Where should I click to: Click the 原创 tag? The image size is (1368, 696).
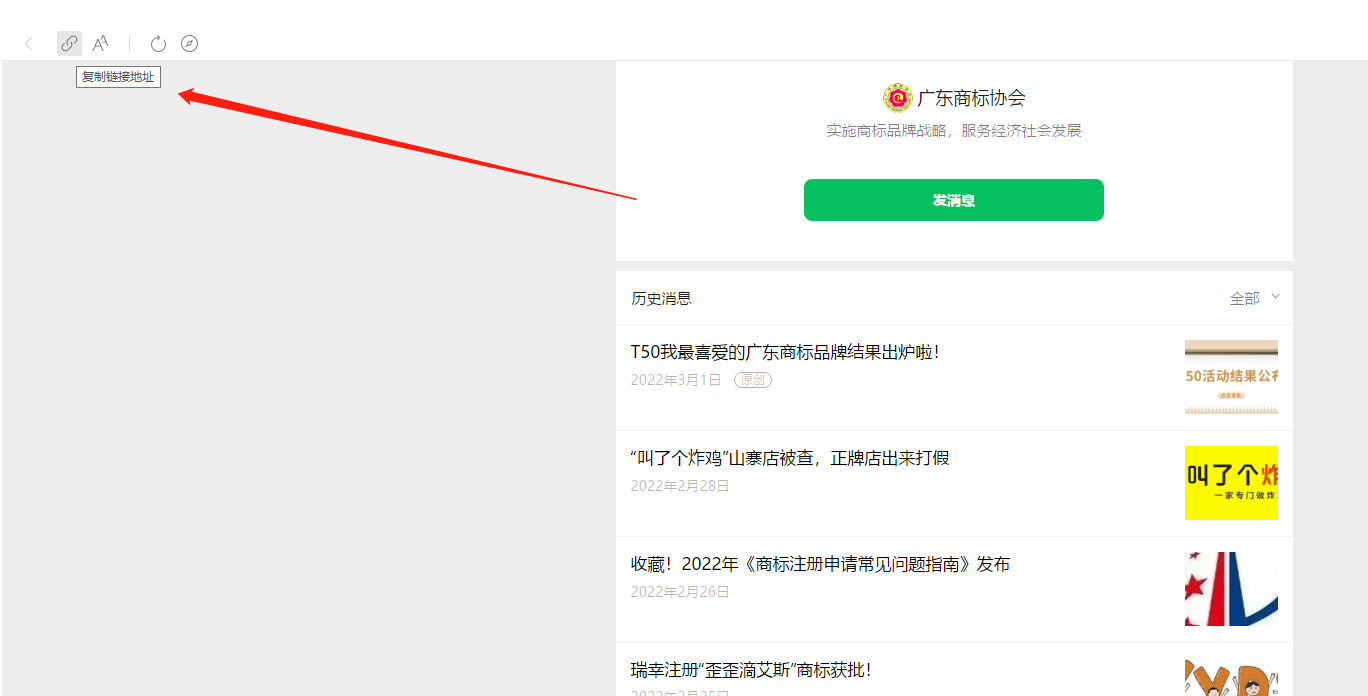(x=753, y=380)
